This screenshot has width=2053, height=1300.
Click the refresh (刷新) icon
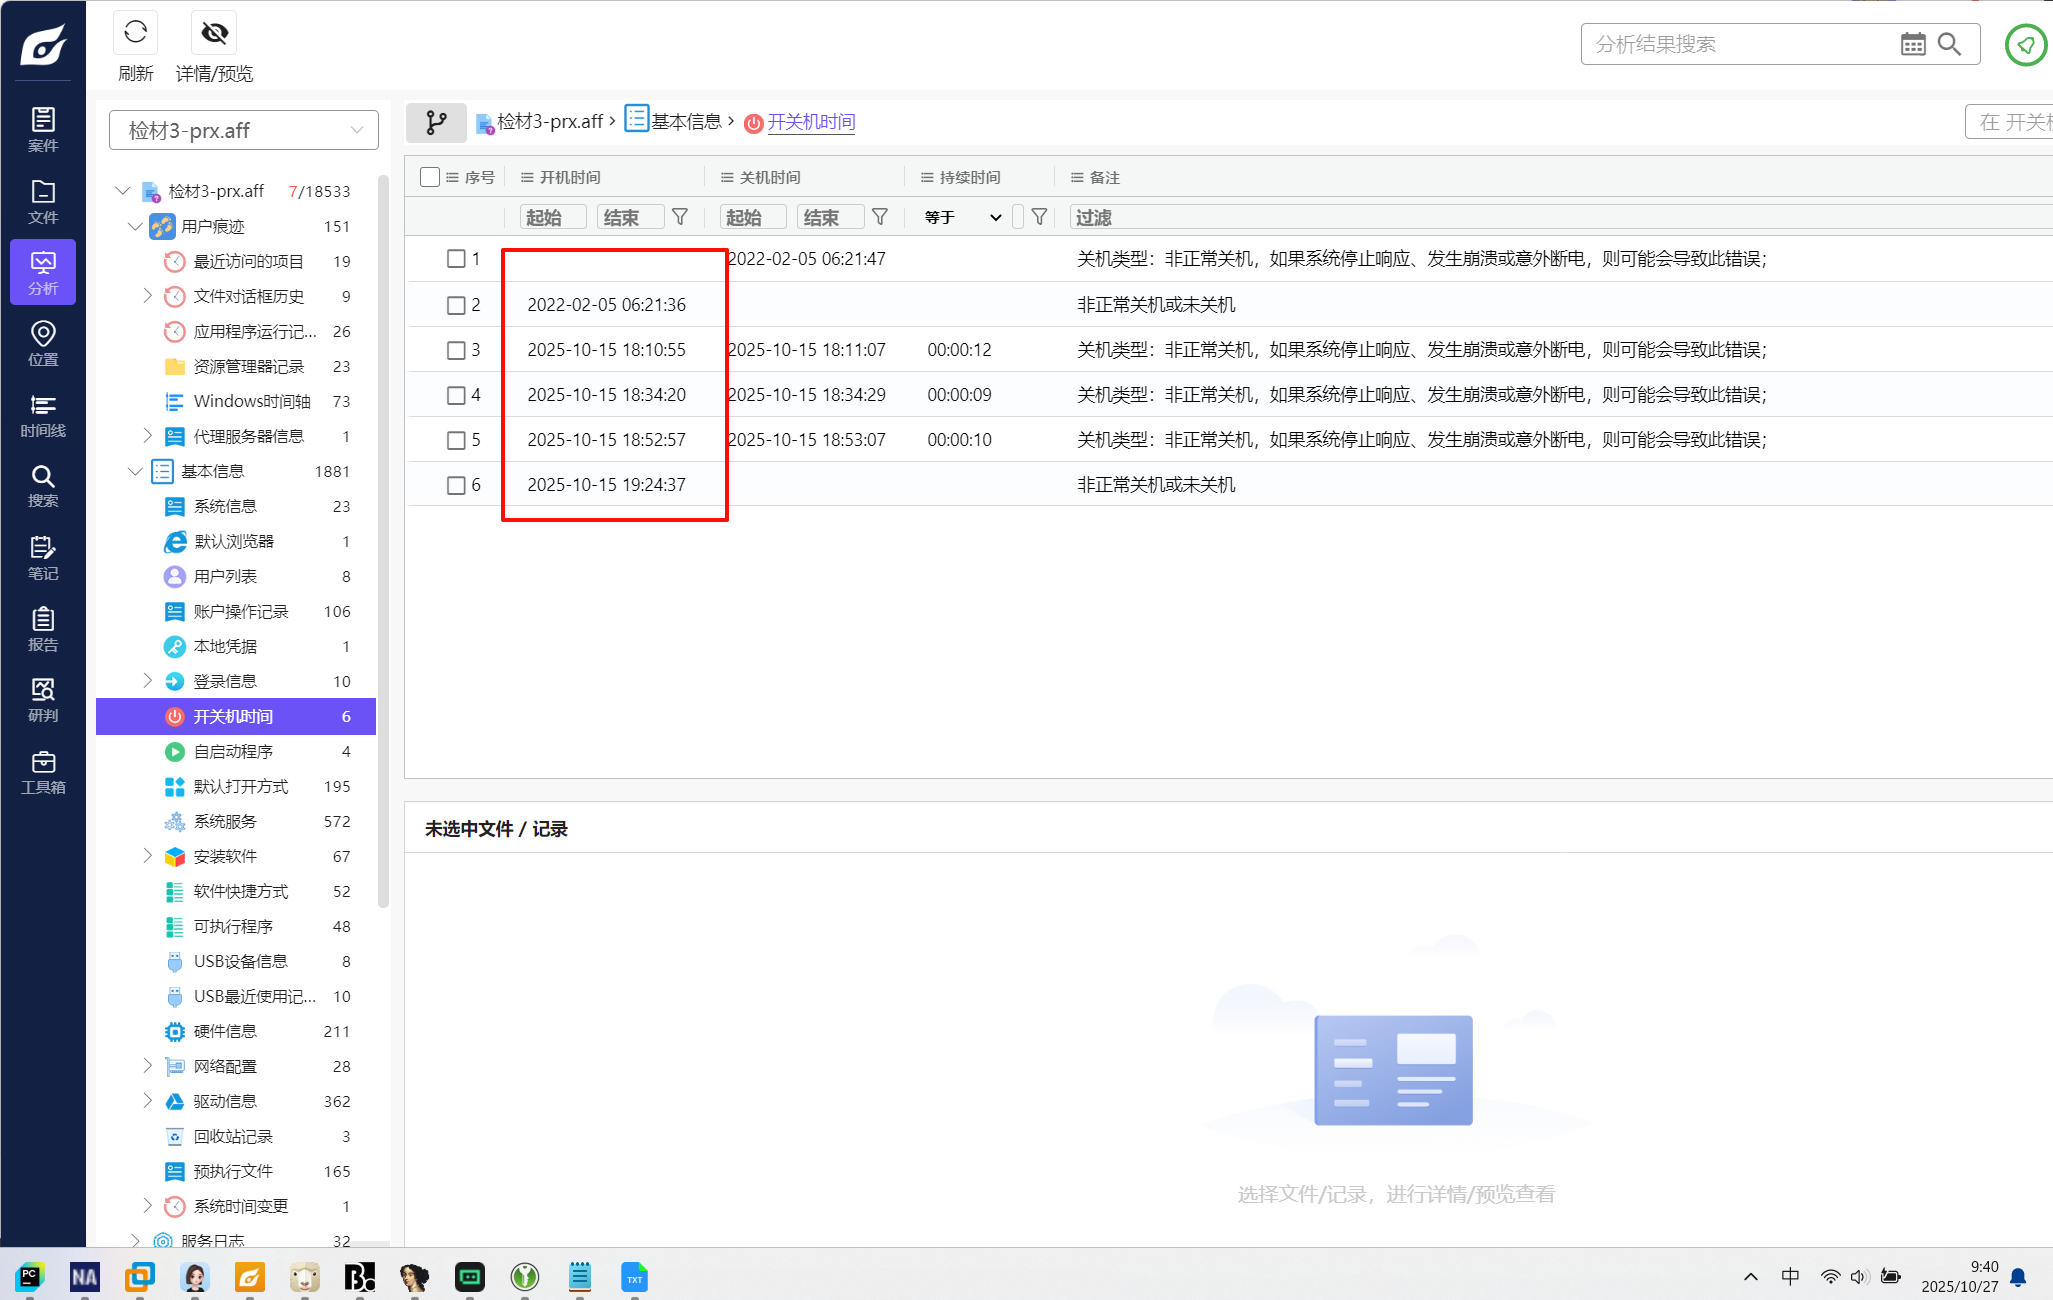coord(136,33)
